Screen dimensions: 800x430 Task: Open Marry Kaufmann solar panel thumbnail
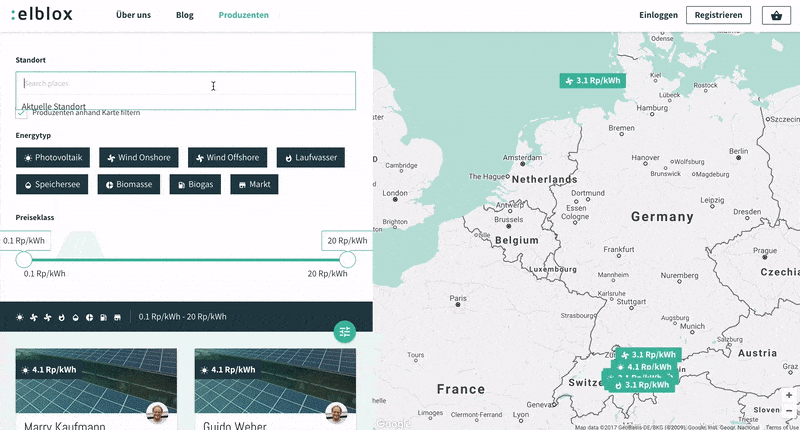click(x=96, y=381)
